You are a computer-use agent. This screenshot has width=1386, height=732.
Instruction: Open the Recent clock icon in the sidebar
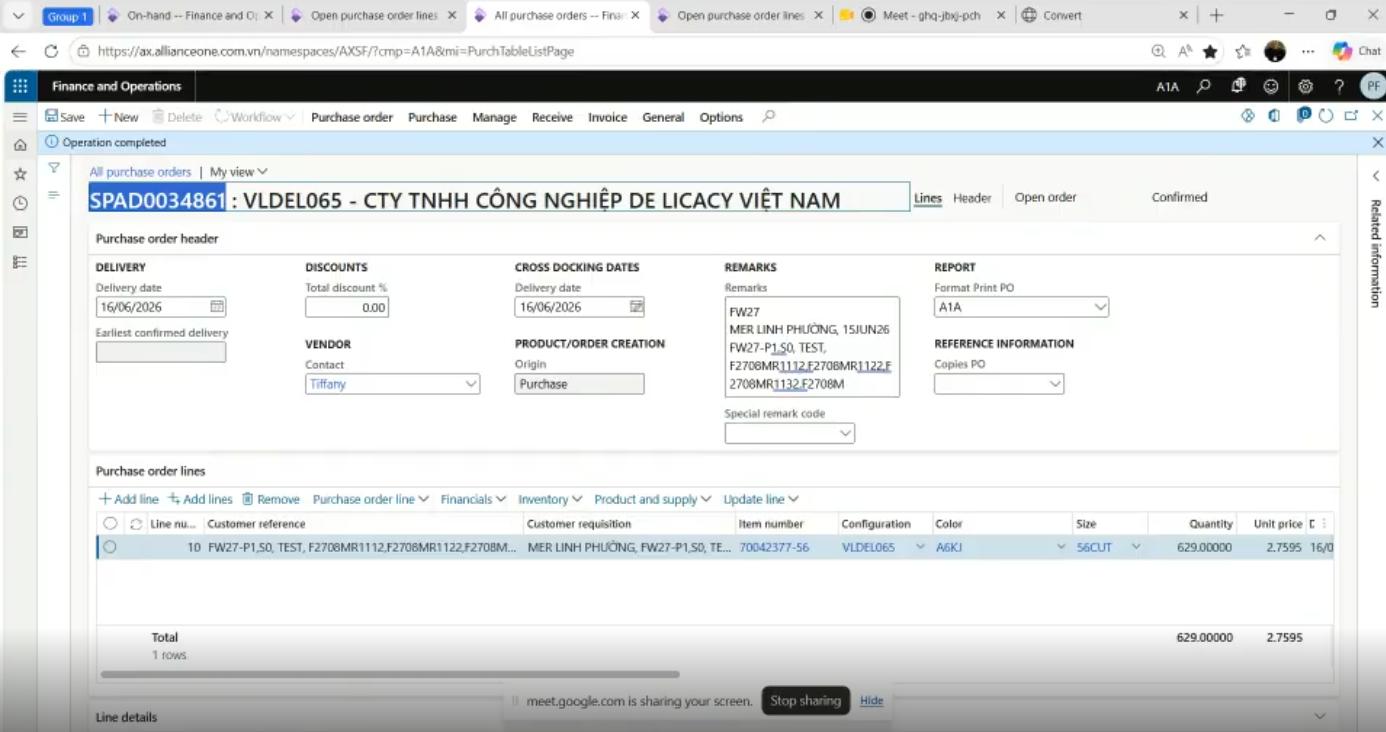[19, 203]
